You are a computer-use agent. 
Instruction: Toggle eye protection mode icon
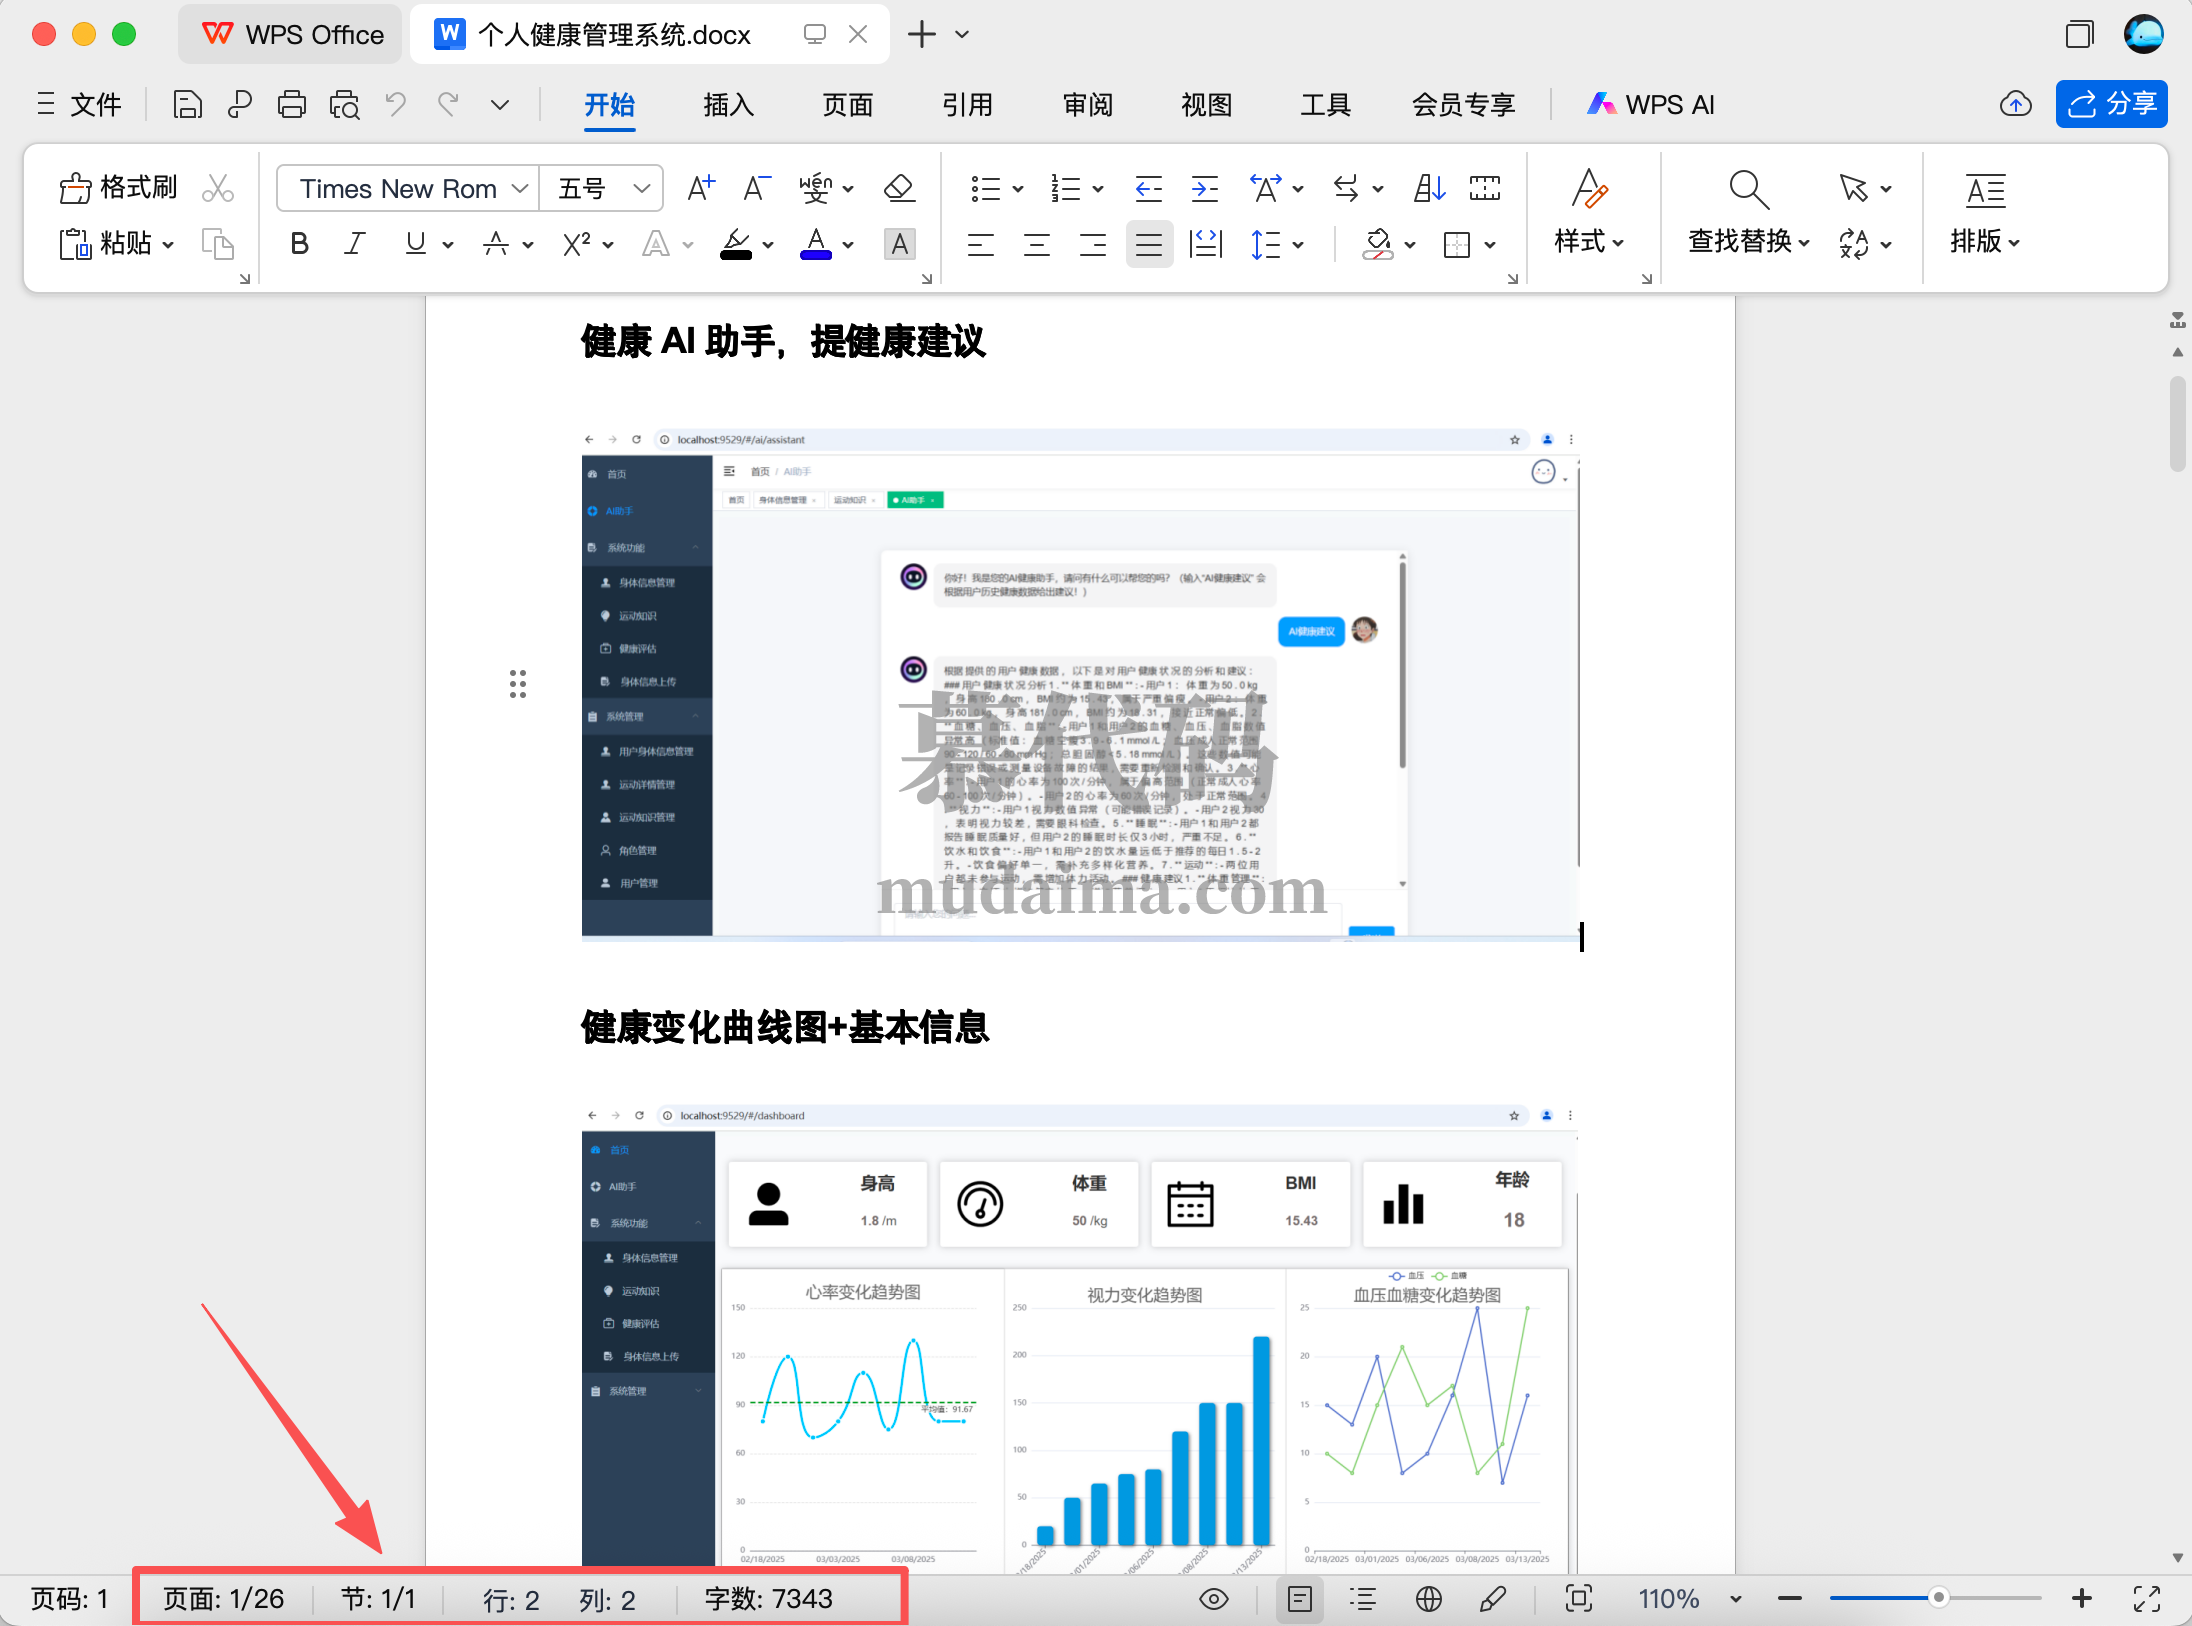click(x=1214, y=1599)
